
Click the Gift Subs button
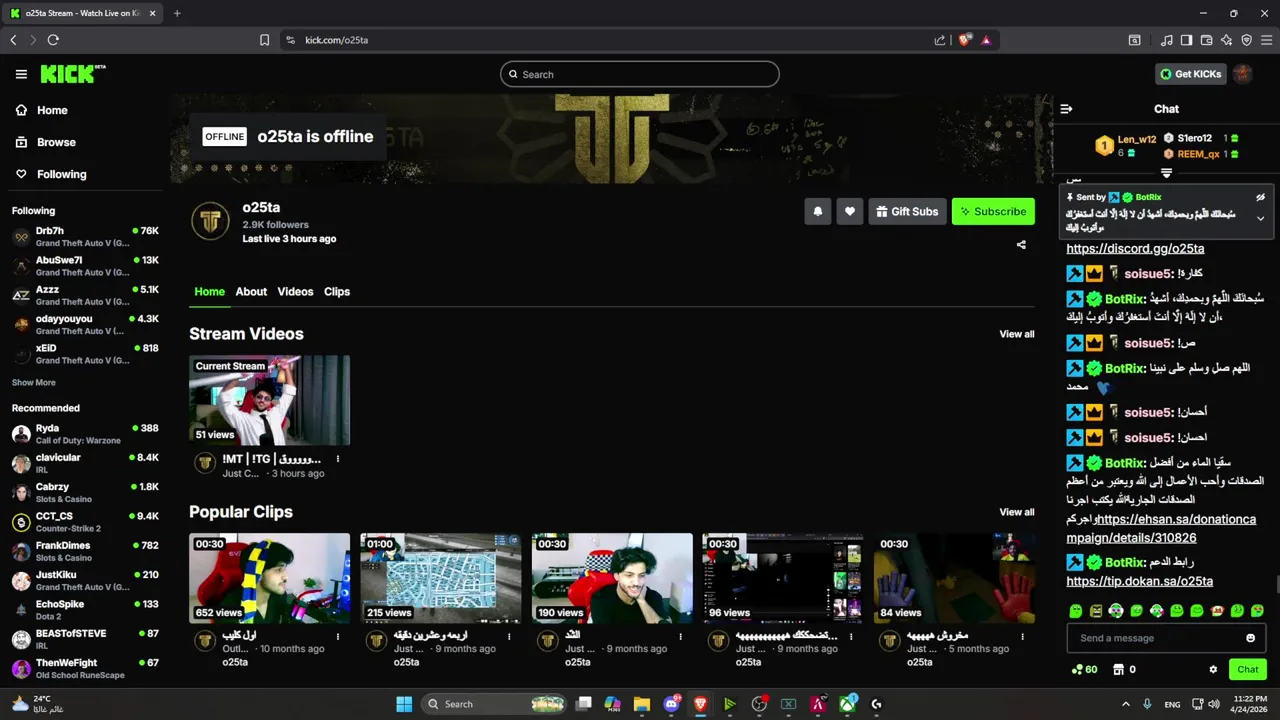[x=907, y=211]
